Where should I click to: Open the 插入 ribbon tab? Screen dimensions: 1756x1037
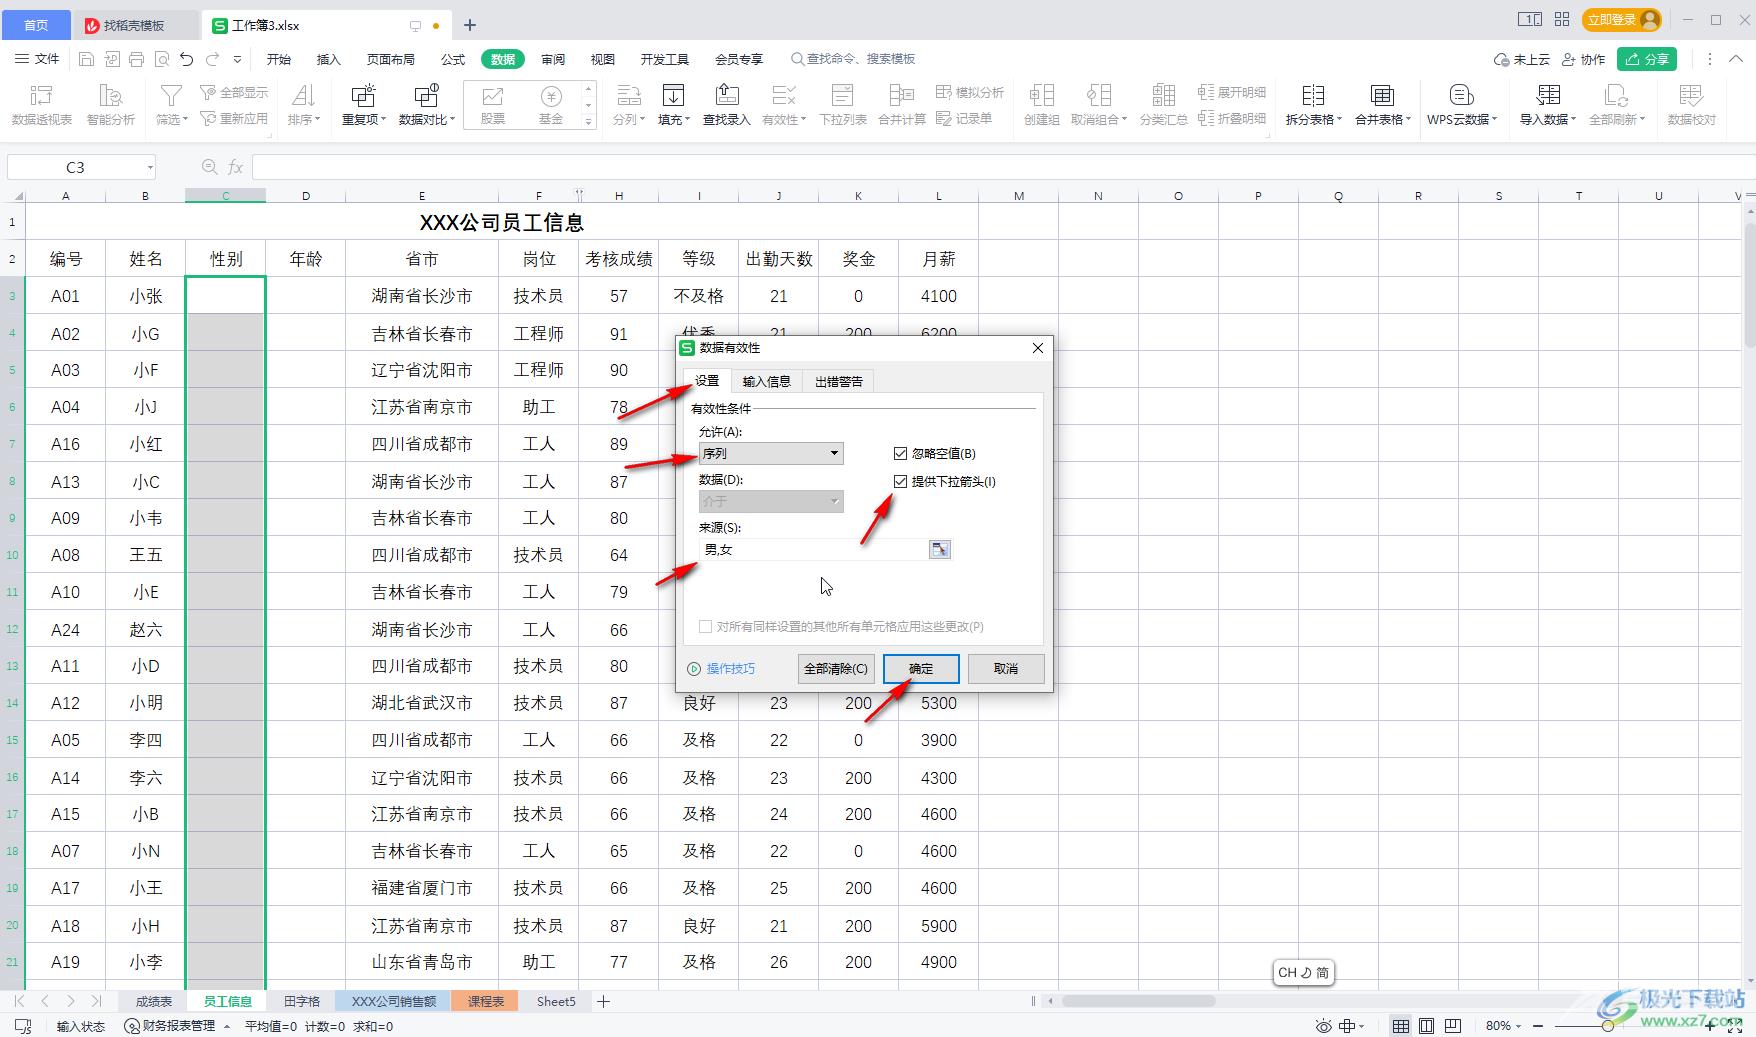(x=329, y=59)
